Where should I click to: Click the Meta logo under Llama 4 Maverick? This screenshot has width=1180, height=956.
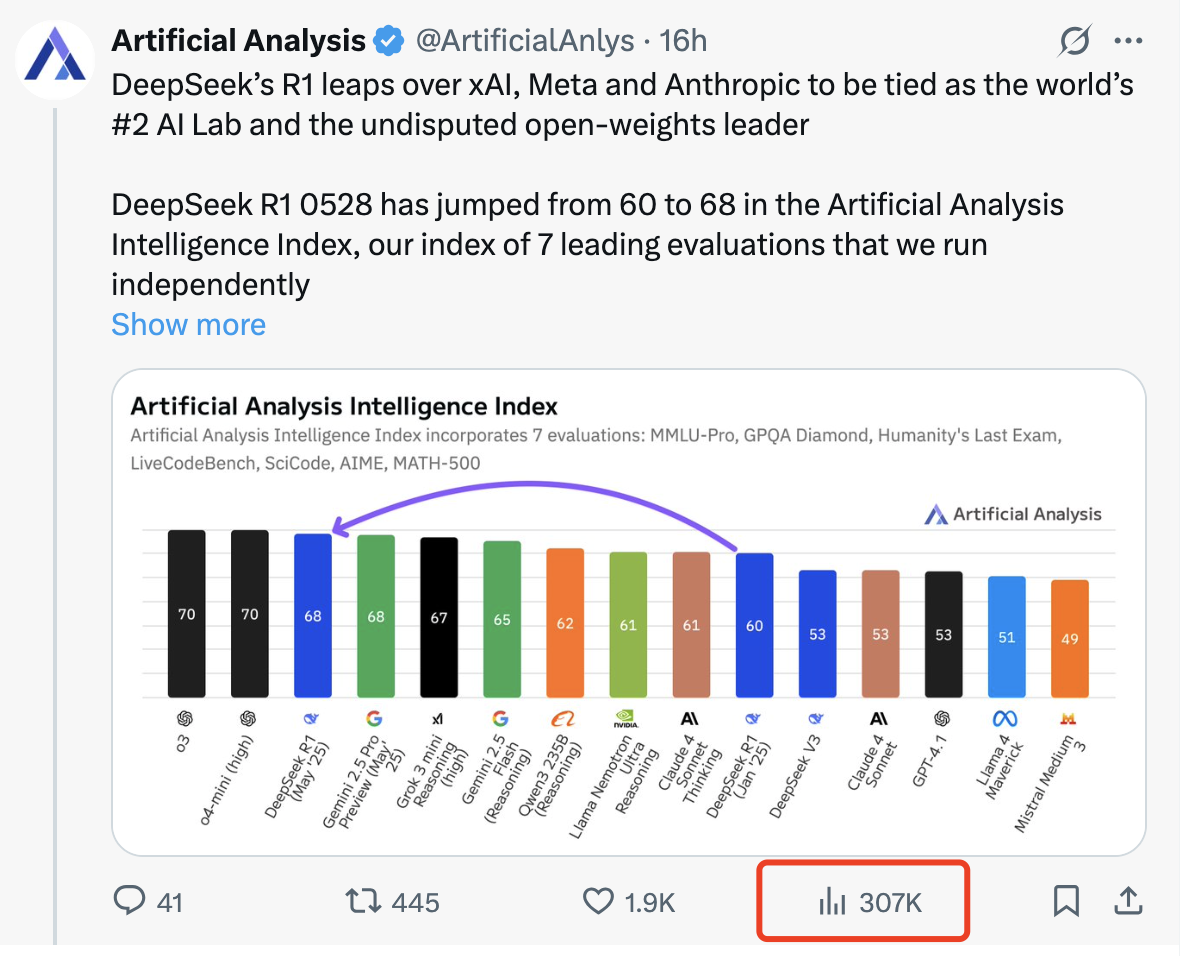[1007, 715]
